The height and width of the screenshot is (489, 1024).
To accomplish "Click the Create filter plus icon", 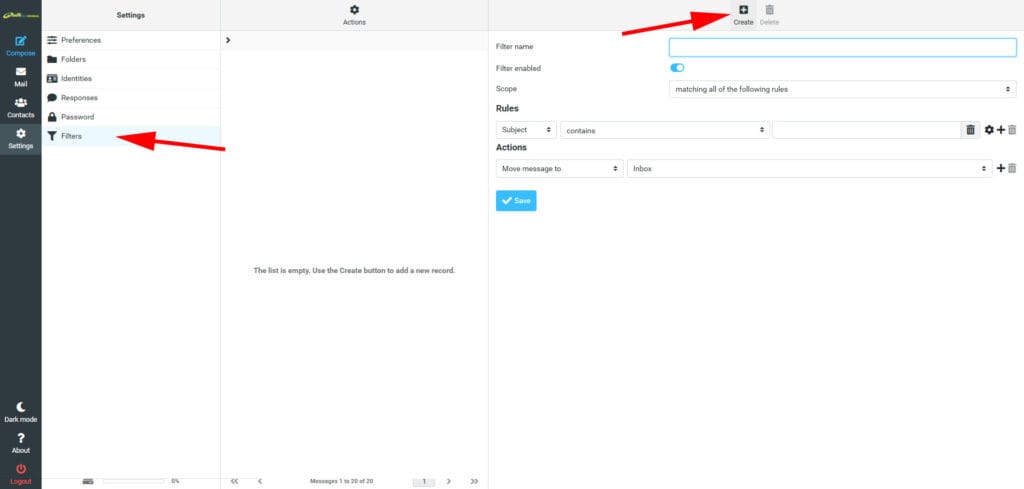I will [x=742, y=11].
